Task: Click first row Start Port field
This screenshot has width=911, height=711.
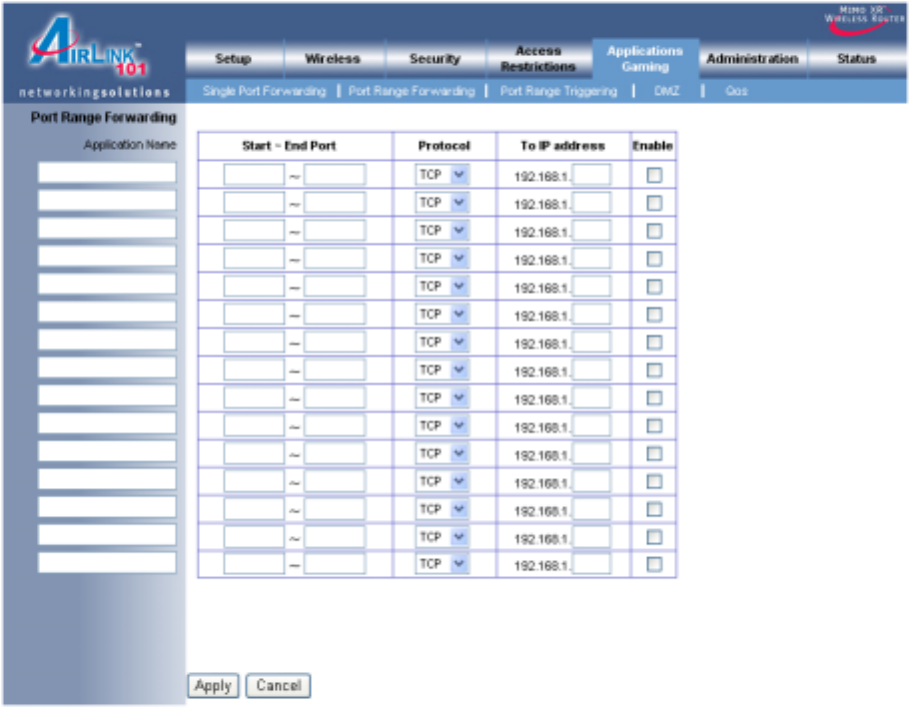Action: [x=254, y=174]
